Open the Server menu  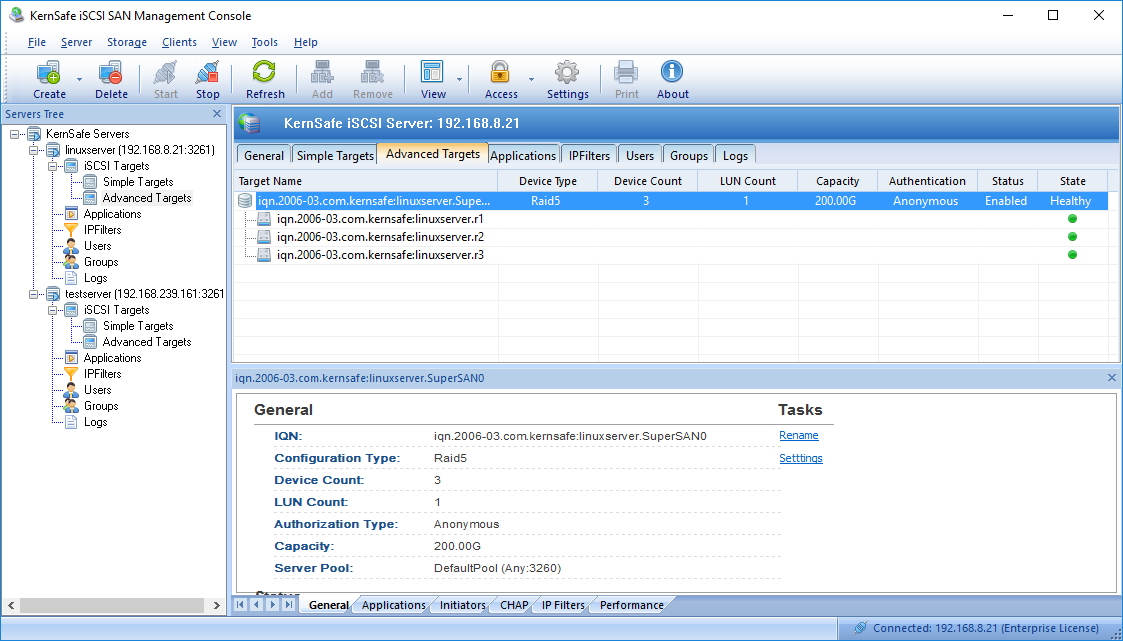tap(77, 42)
